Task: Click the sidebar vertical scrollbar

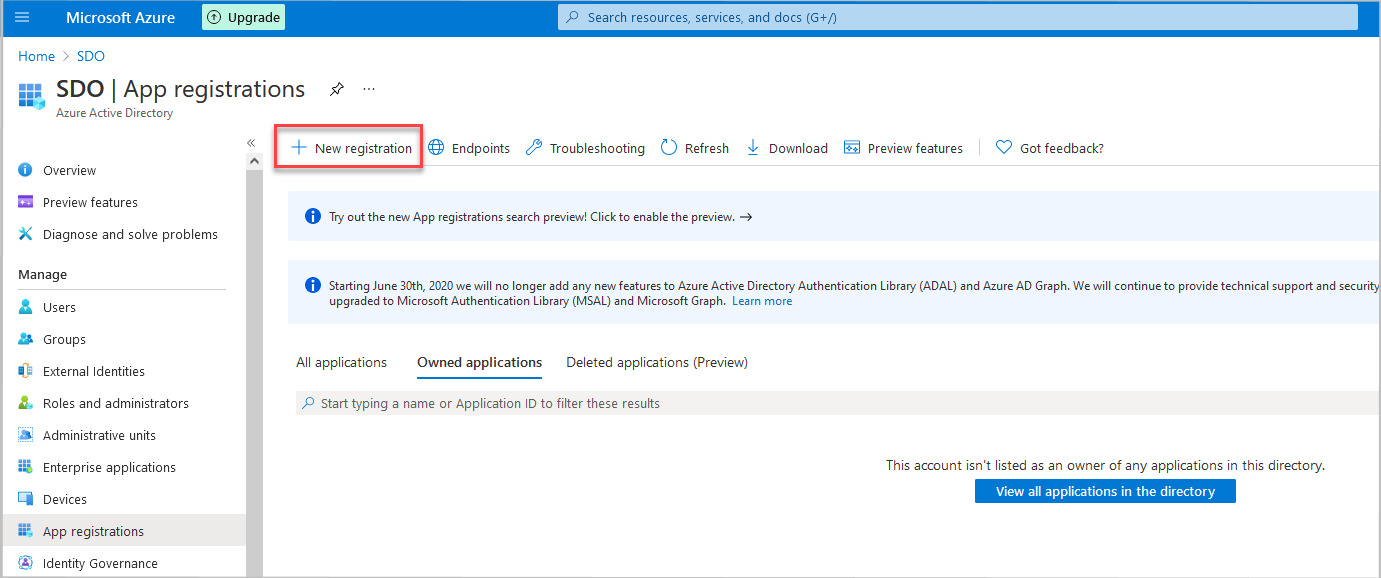Action: 254,365
